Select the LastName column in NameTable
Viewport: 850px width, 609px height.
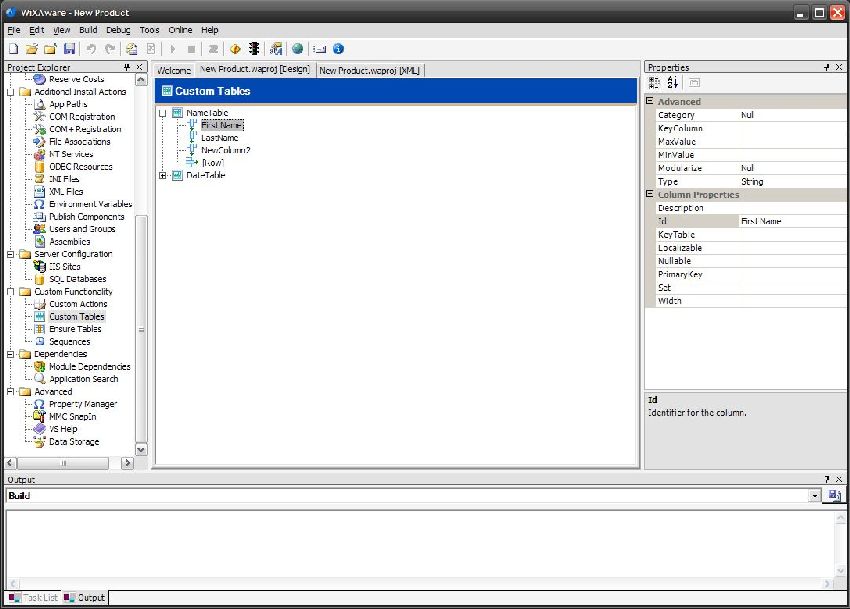(x=220, y=138)
